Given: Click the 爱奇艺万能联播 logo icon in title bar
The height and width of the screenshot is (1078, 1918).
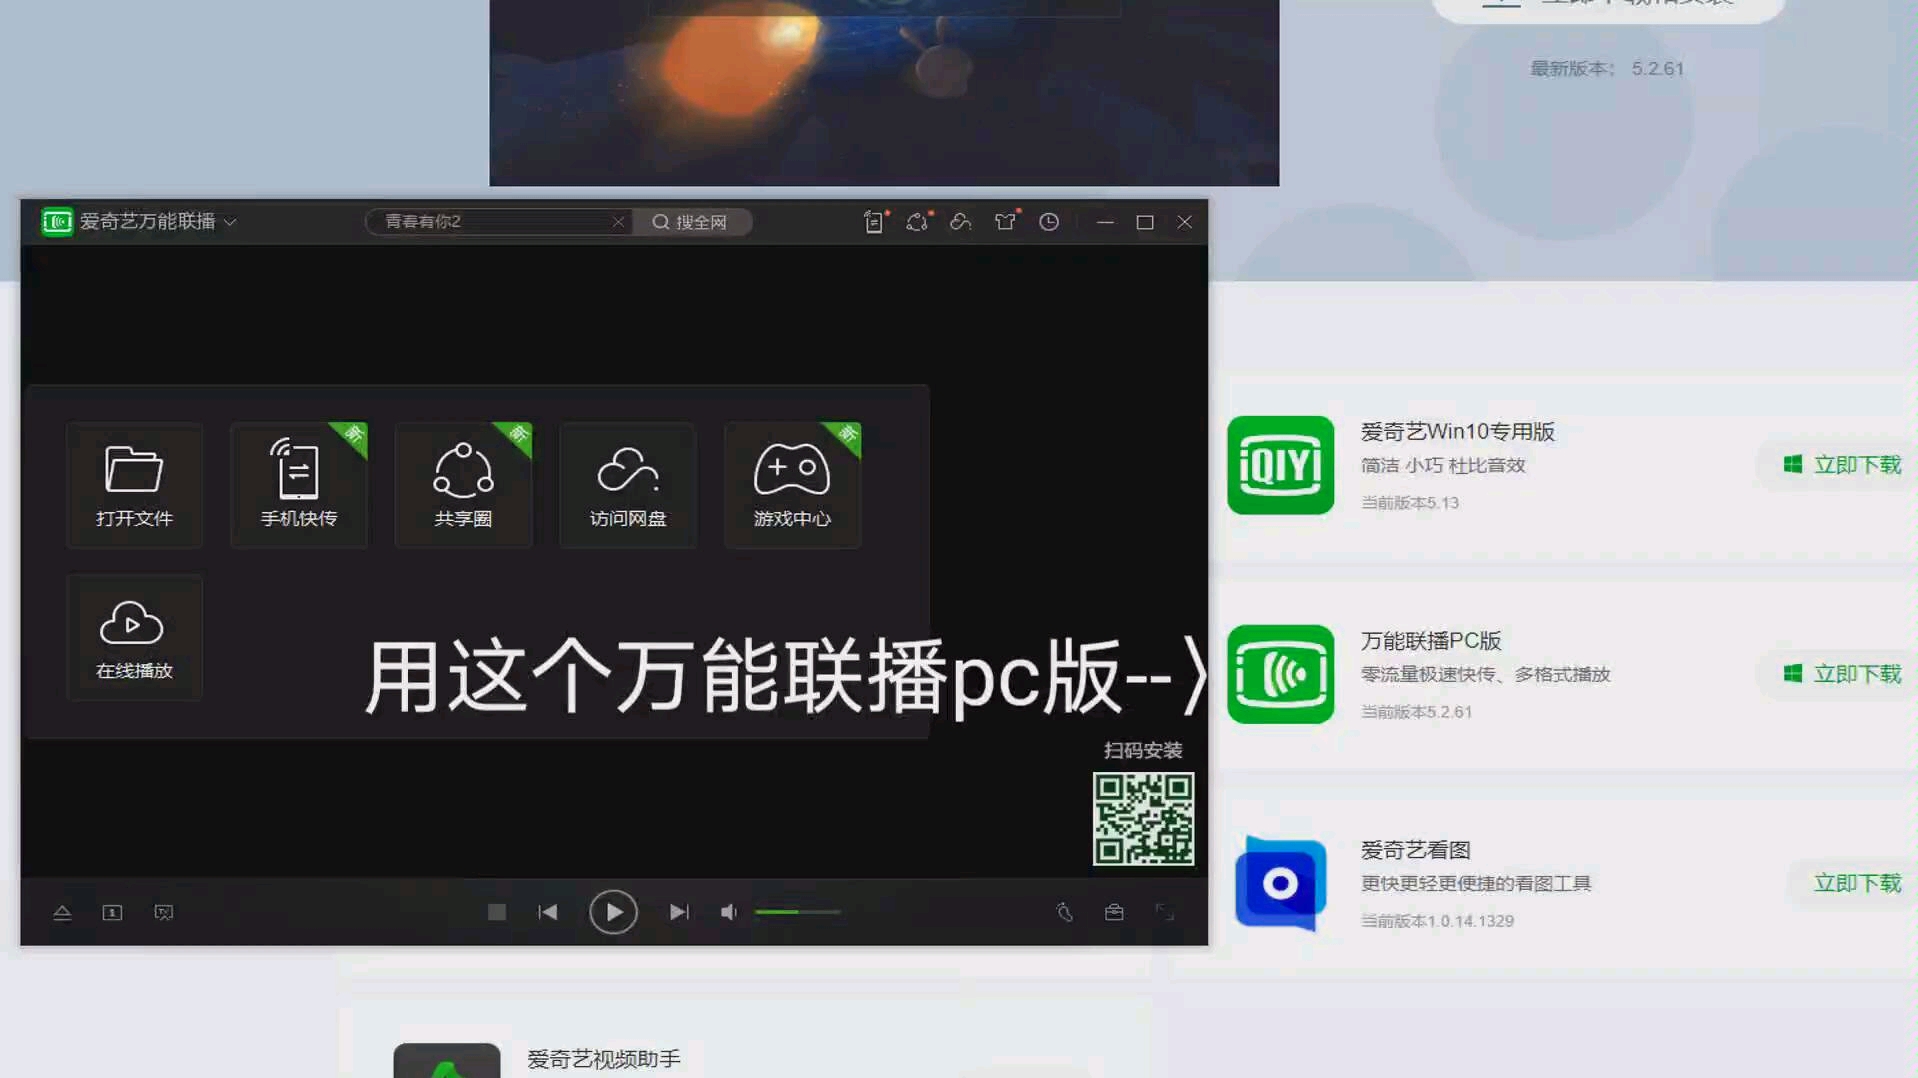Looking at the screenshot, I should 57,221.
